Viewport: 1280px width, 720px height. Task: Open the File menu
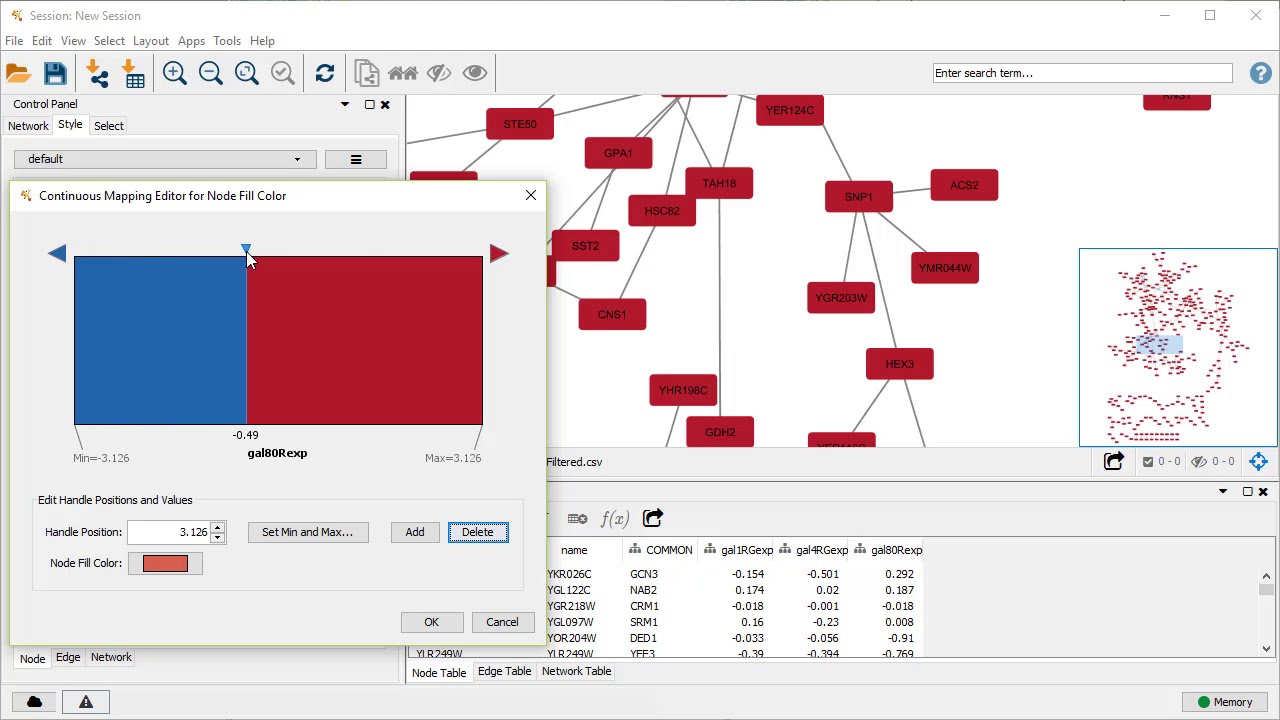pyautogui.click(x=14, y=41)
